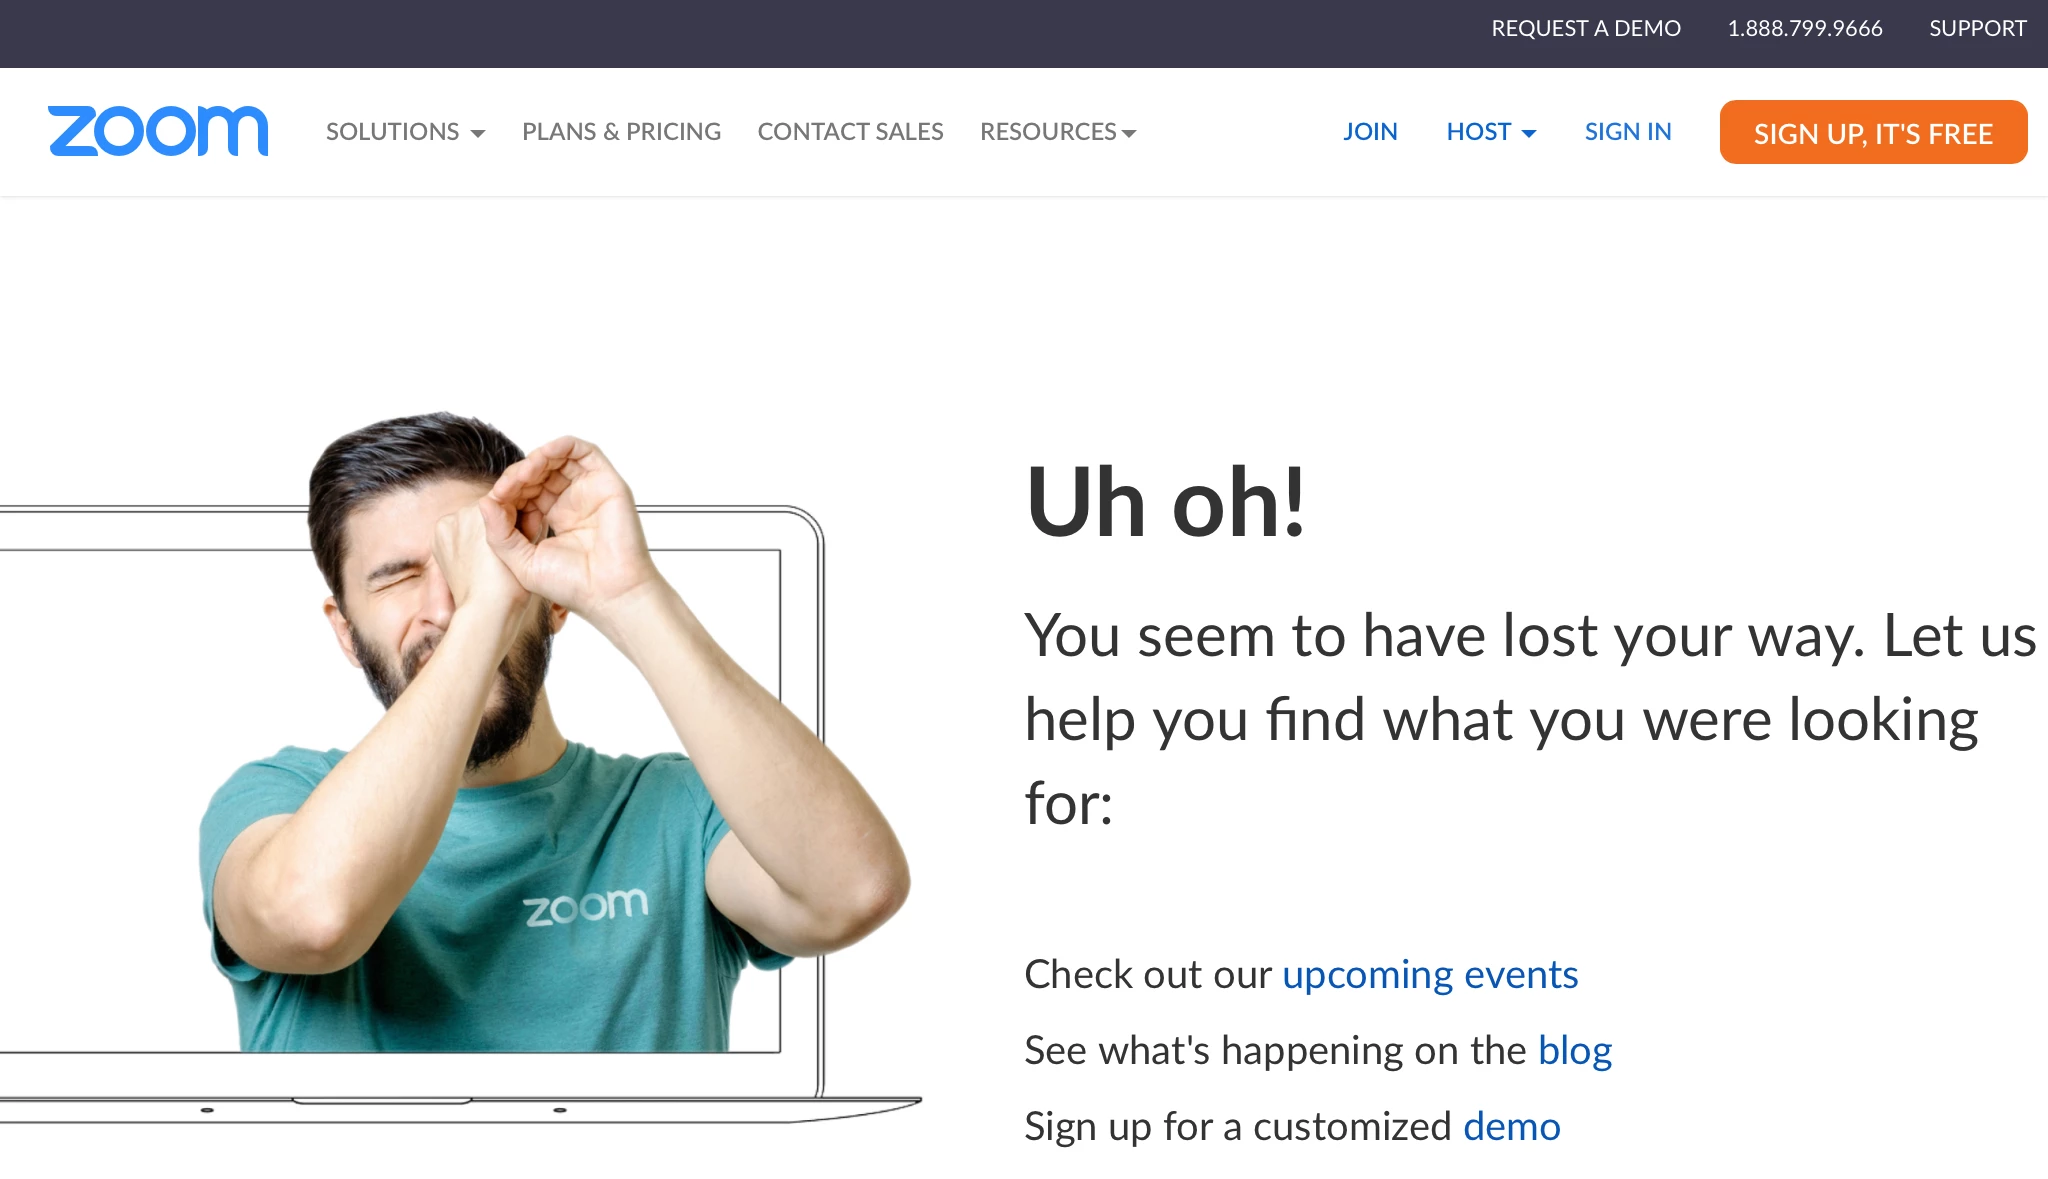This screenshot has height=1179, width=2048.
Task: Go to Contact Sales
Action: 850,131
